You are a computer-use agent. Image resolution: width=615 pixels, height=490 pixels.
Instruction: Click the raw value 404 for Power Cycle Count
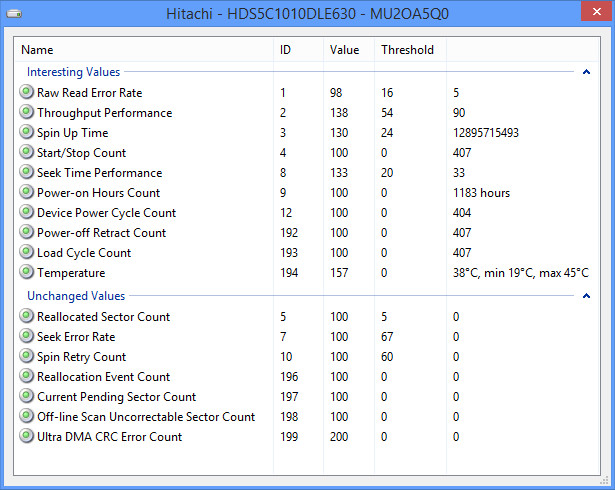pos(462,213)
